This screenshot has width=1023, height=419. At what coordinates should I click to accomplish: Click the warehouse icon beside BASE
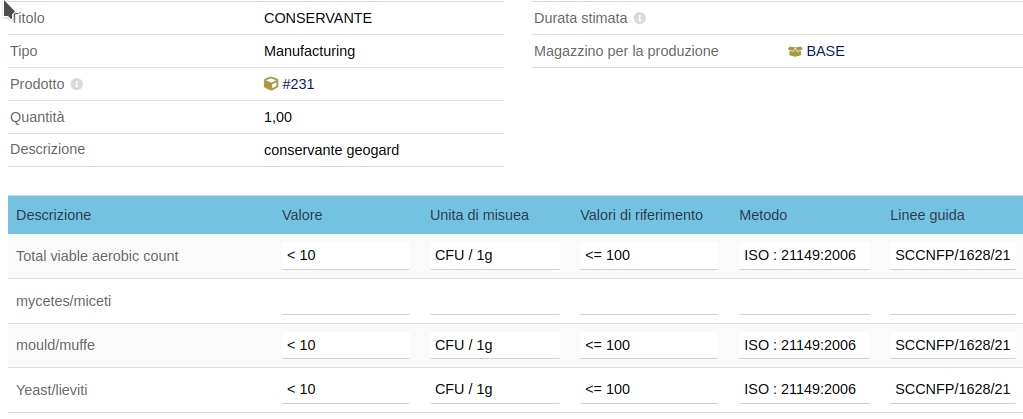coord(795,52)
